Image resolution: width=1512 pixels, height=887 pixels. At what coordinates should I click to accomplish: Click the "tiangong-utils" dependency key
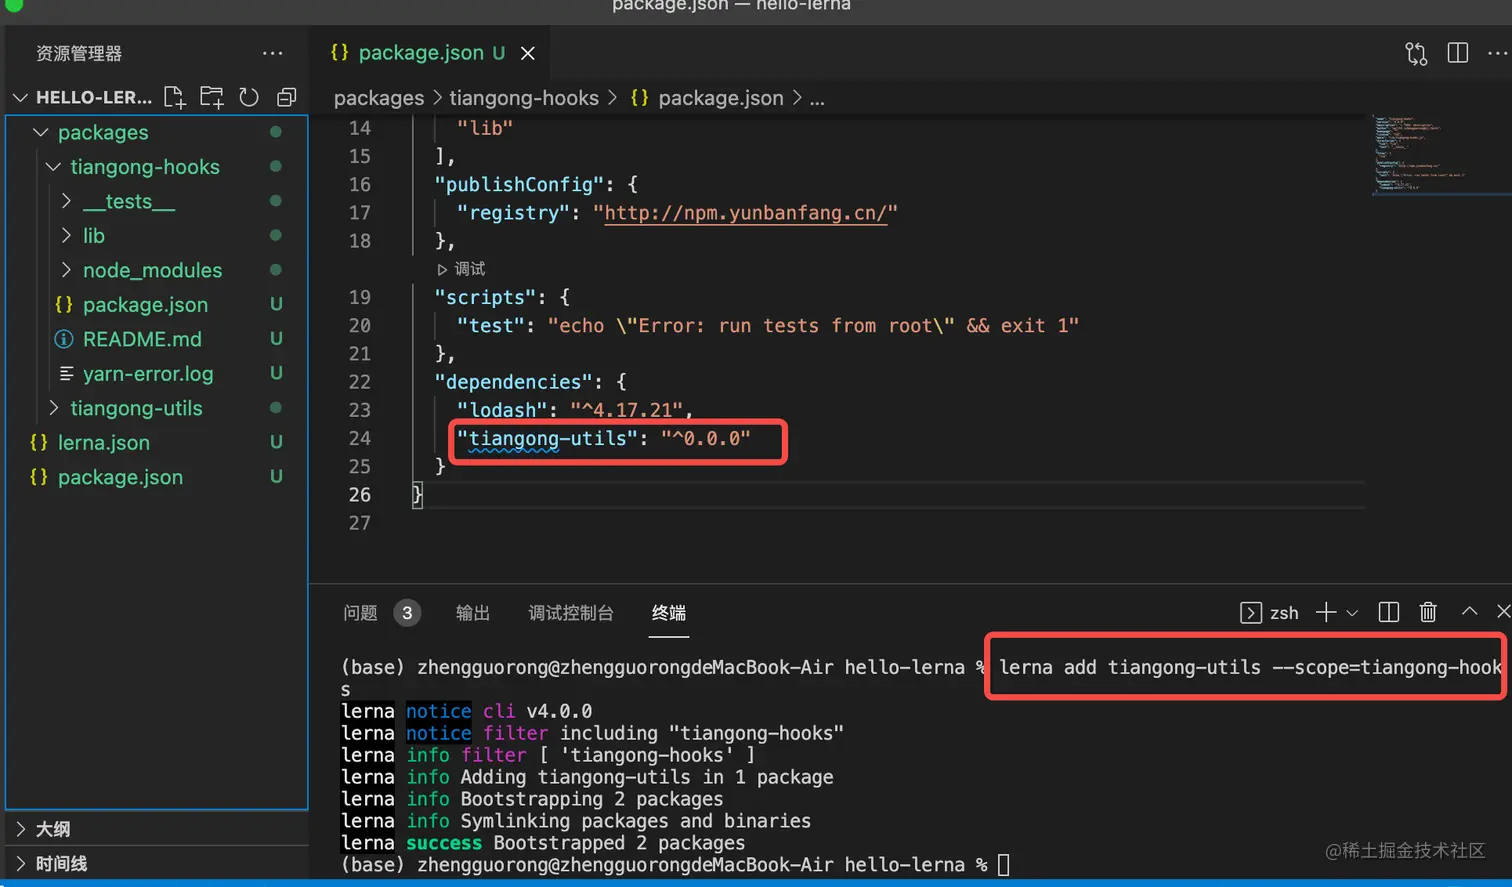(547, 439)
